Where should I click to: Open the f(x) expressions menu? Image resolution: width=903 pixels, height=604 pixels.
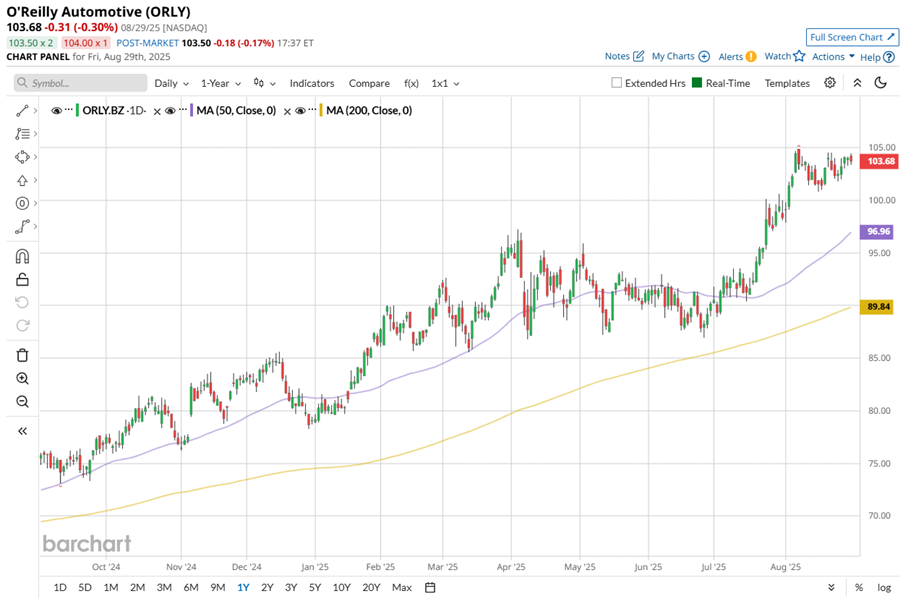point(411,83)
